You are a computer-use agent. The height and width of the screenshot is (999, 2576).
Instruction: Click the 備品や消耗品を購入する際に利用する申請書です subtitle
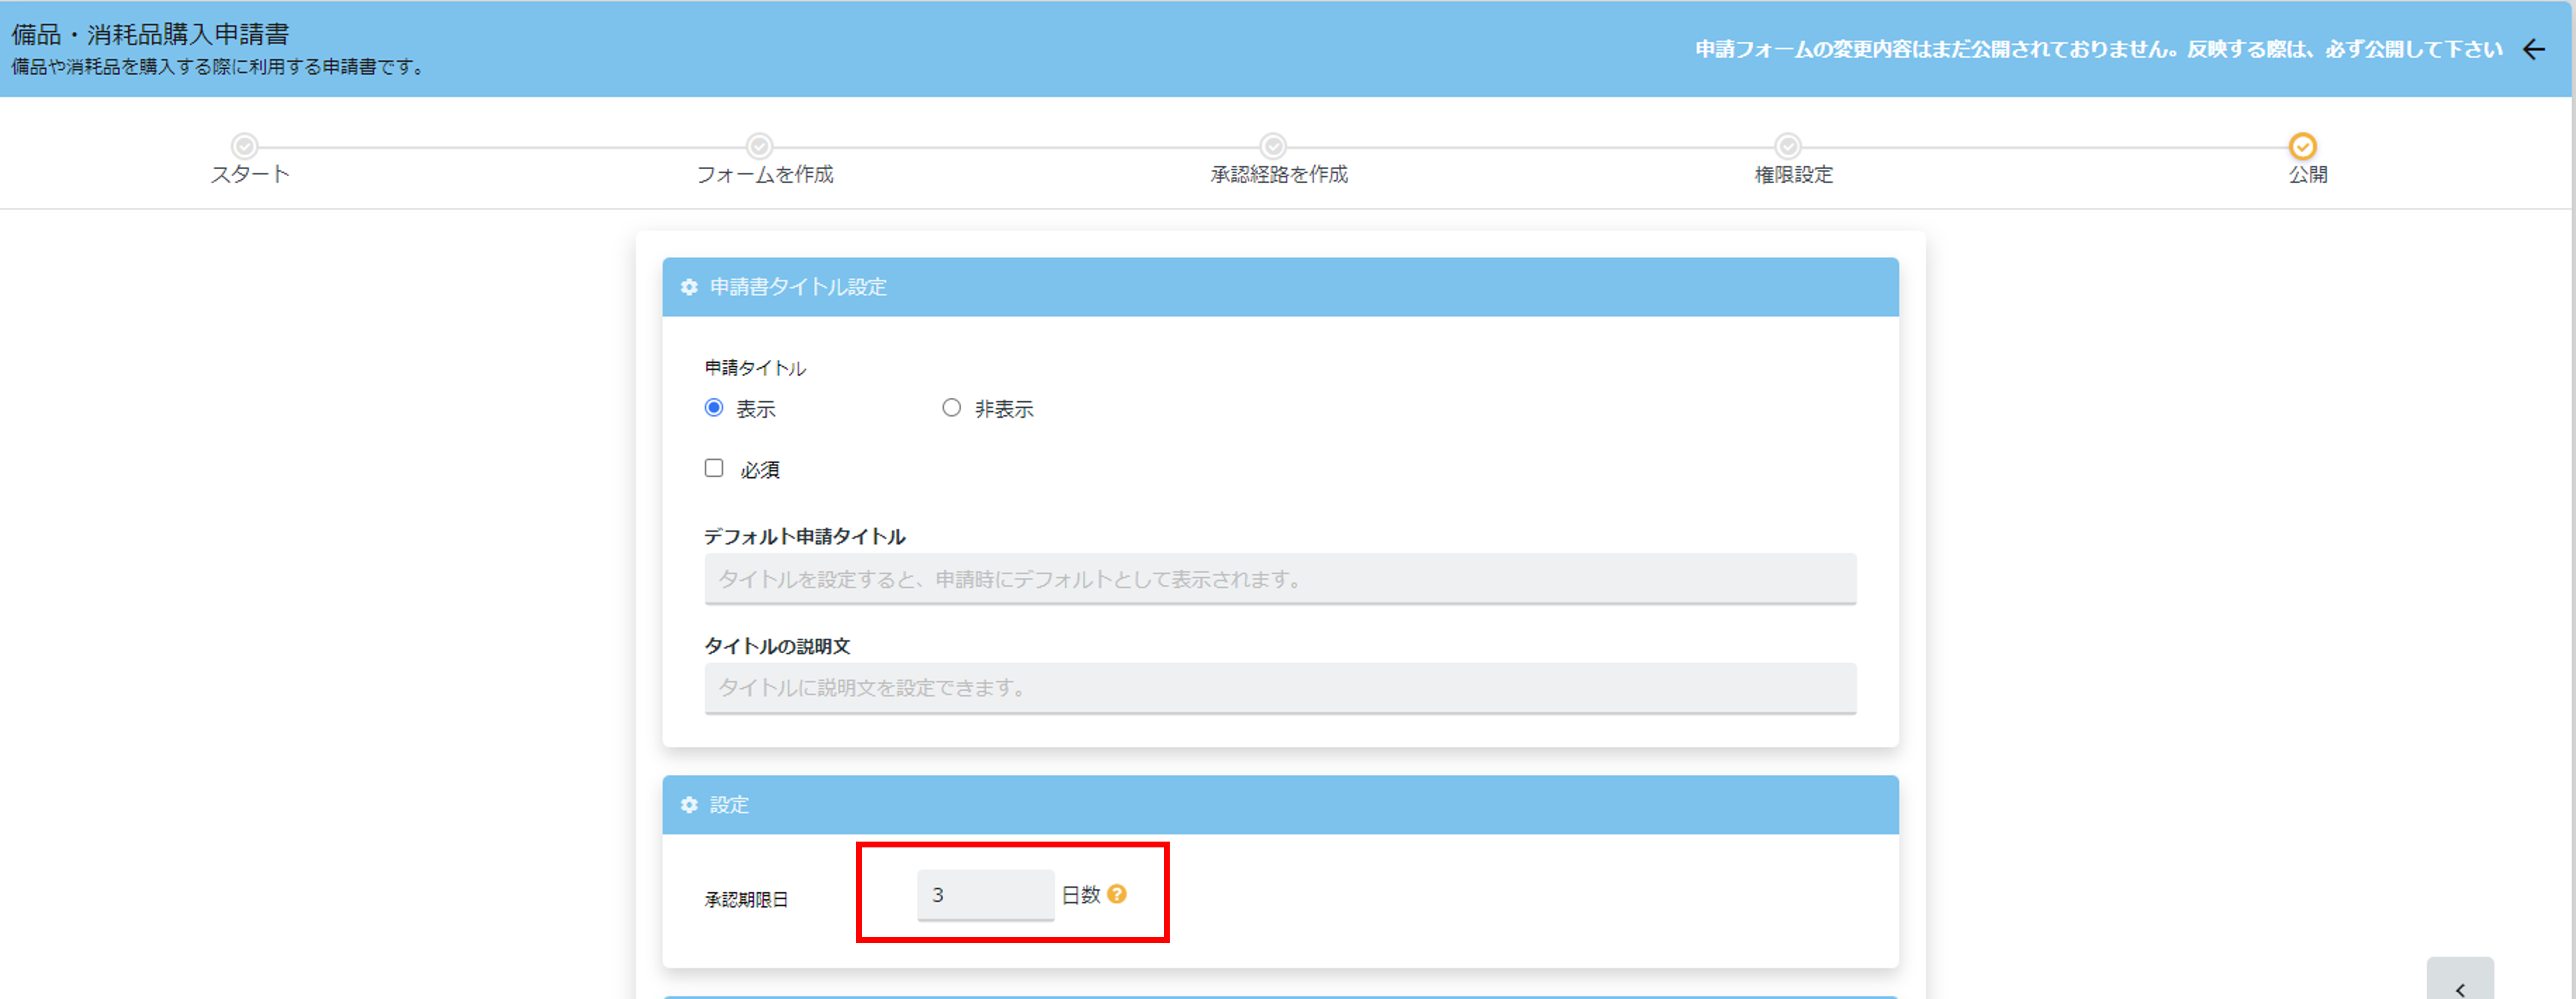[220, 67]
